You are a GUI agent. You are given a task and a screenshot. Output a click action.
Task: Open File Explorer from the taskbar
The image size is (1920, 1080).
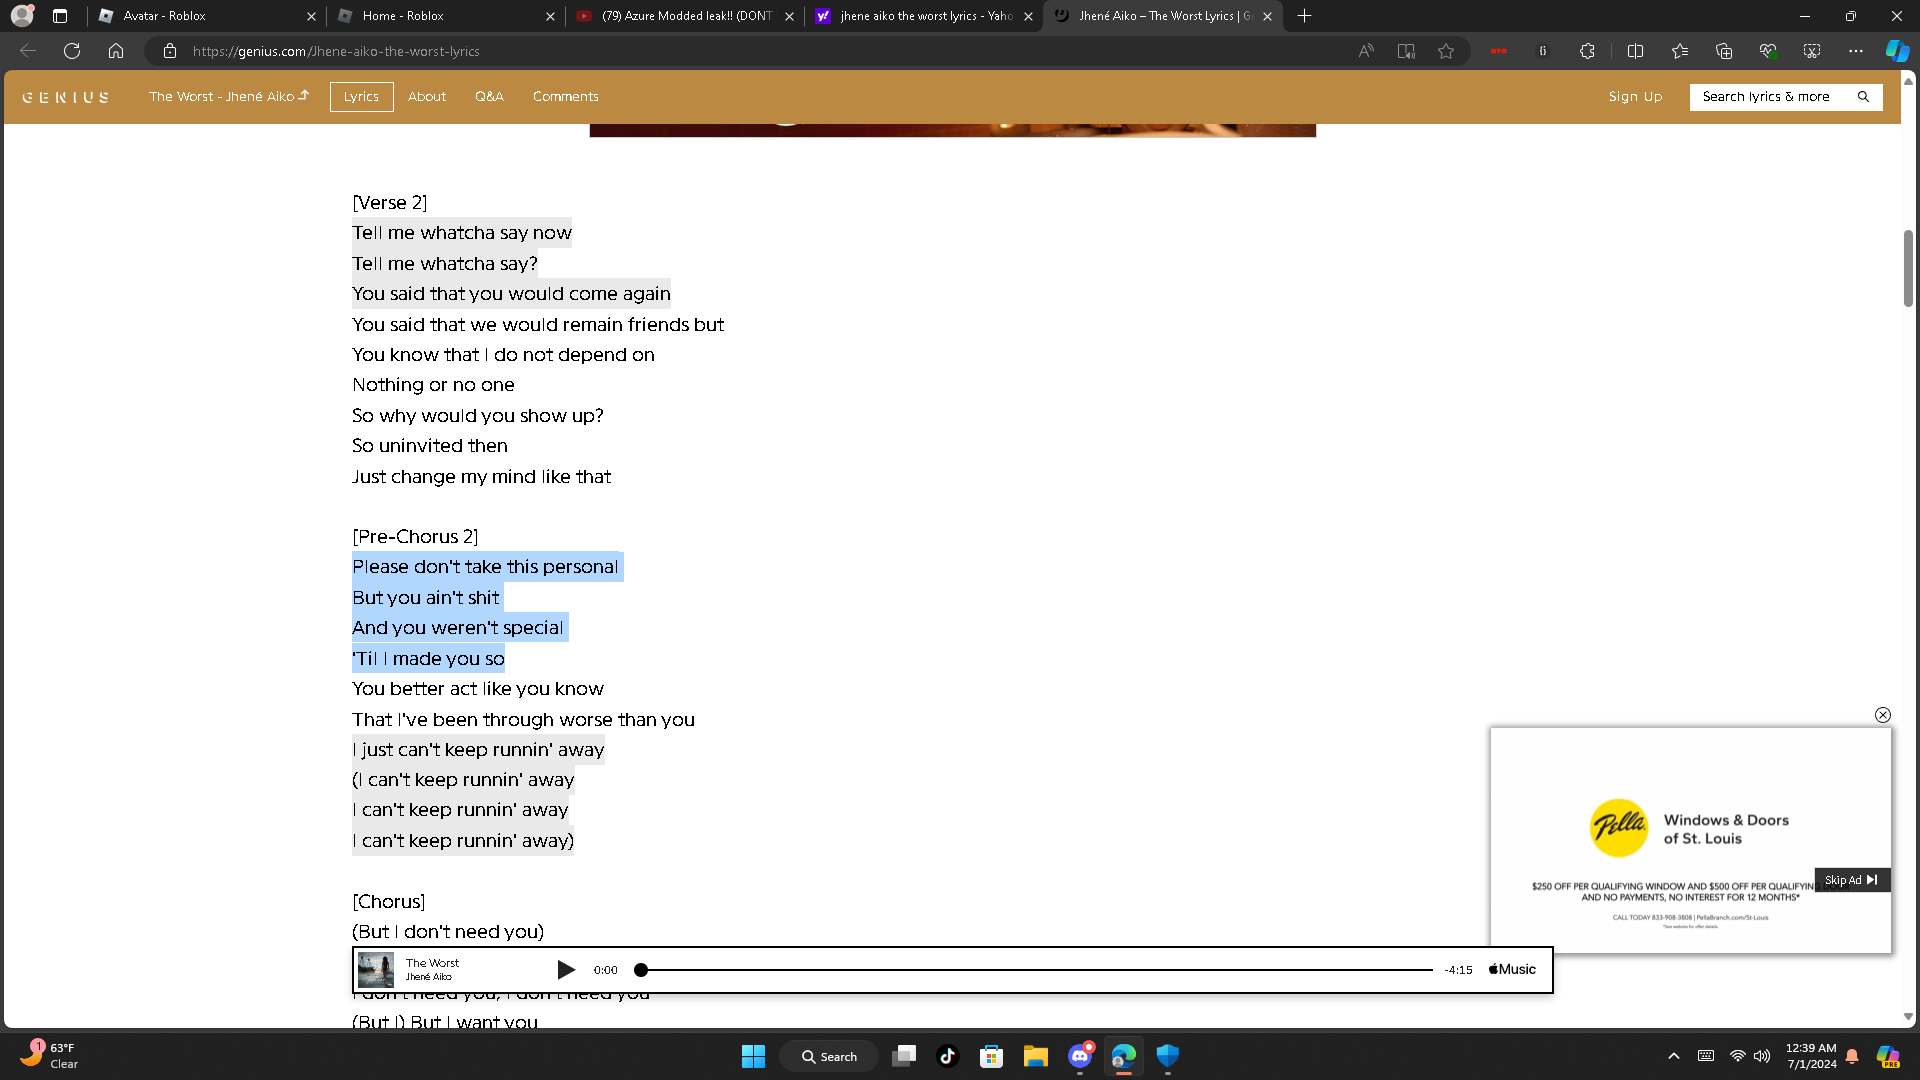click(x=1036, y=1056)
